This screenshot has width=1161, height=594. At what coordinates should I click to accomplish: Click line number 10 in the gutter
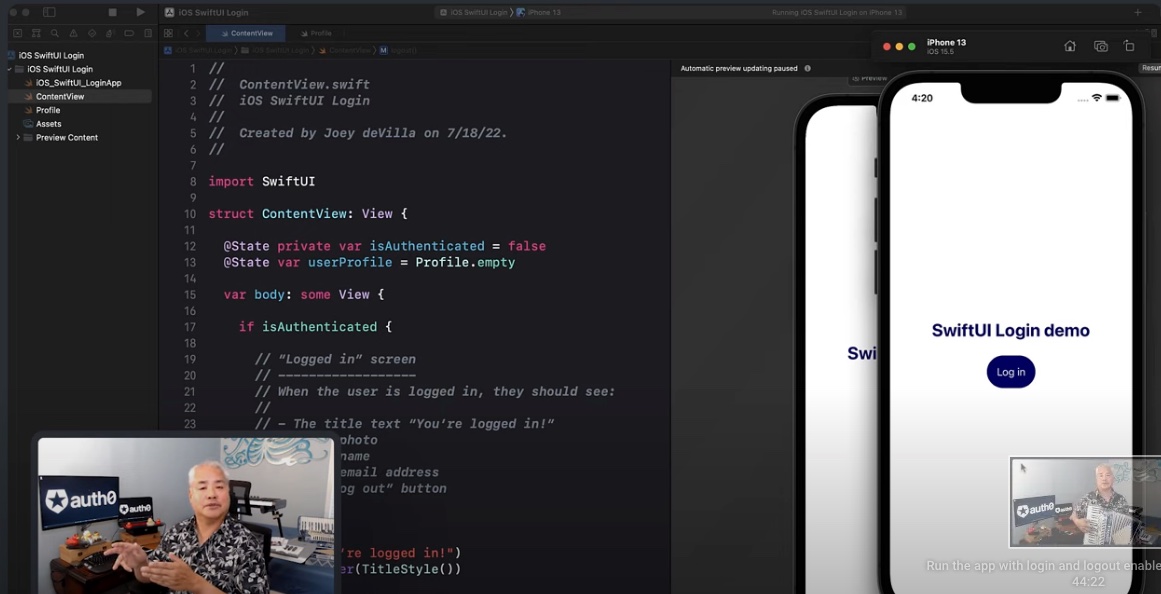tap(190, 214)
